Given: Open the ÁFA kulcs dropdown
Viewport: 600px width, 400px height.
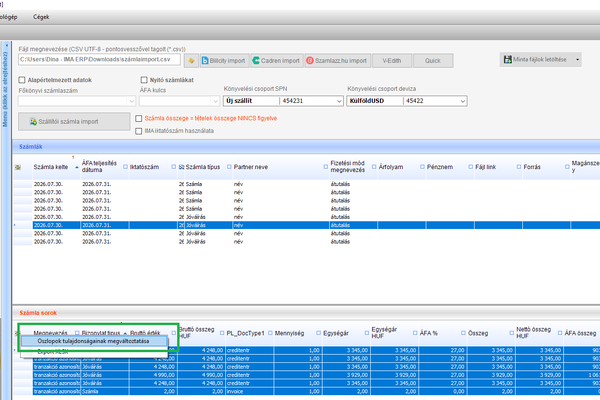Looking at the screenshot, I should [x=215, y=101].
